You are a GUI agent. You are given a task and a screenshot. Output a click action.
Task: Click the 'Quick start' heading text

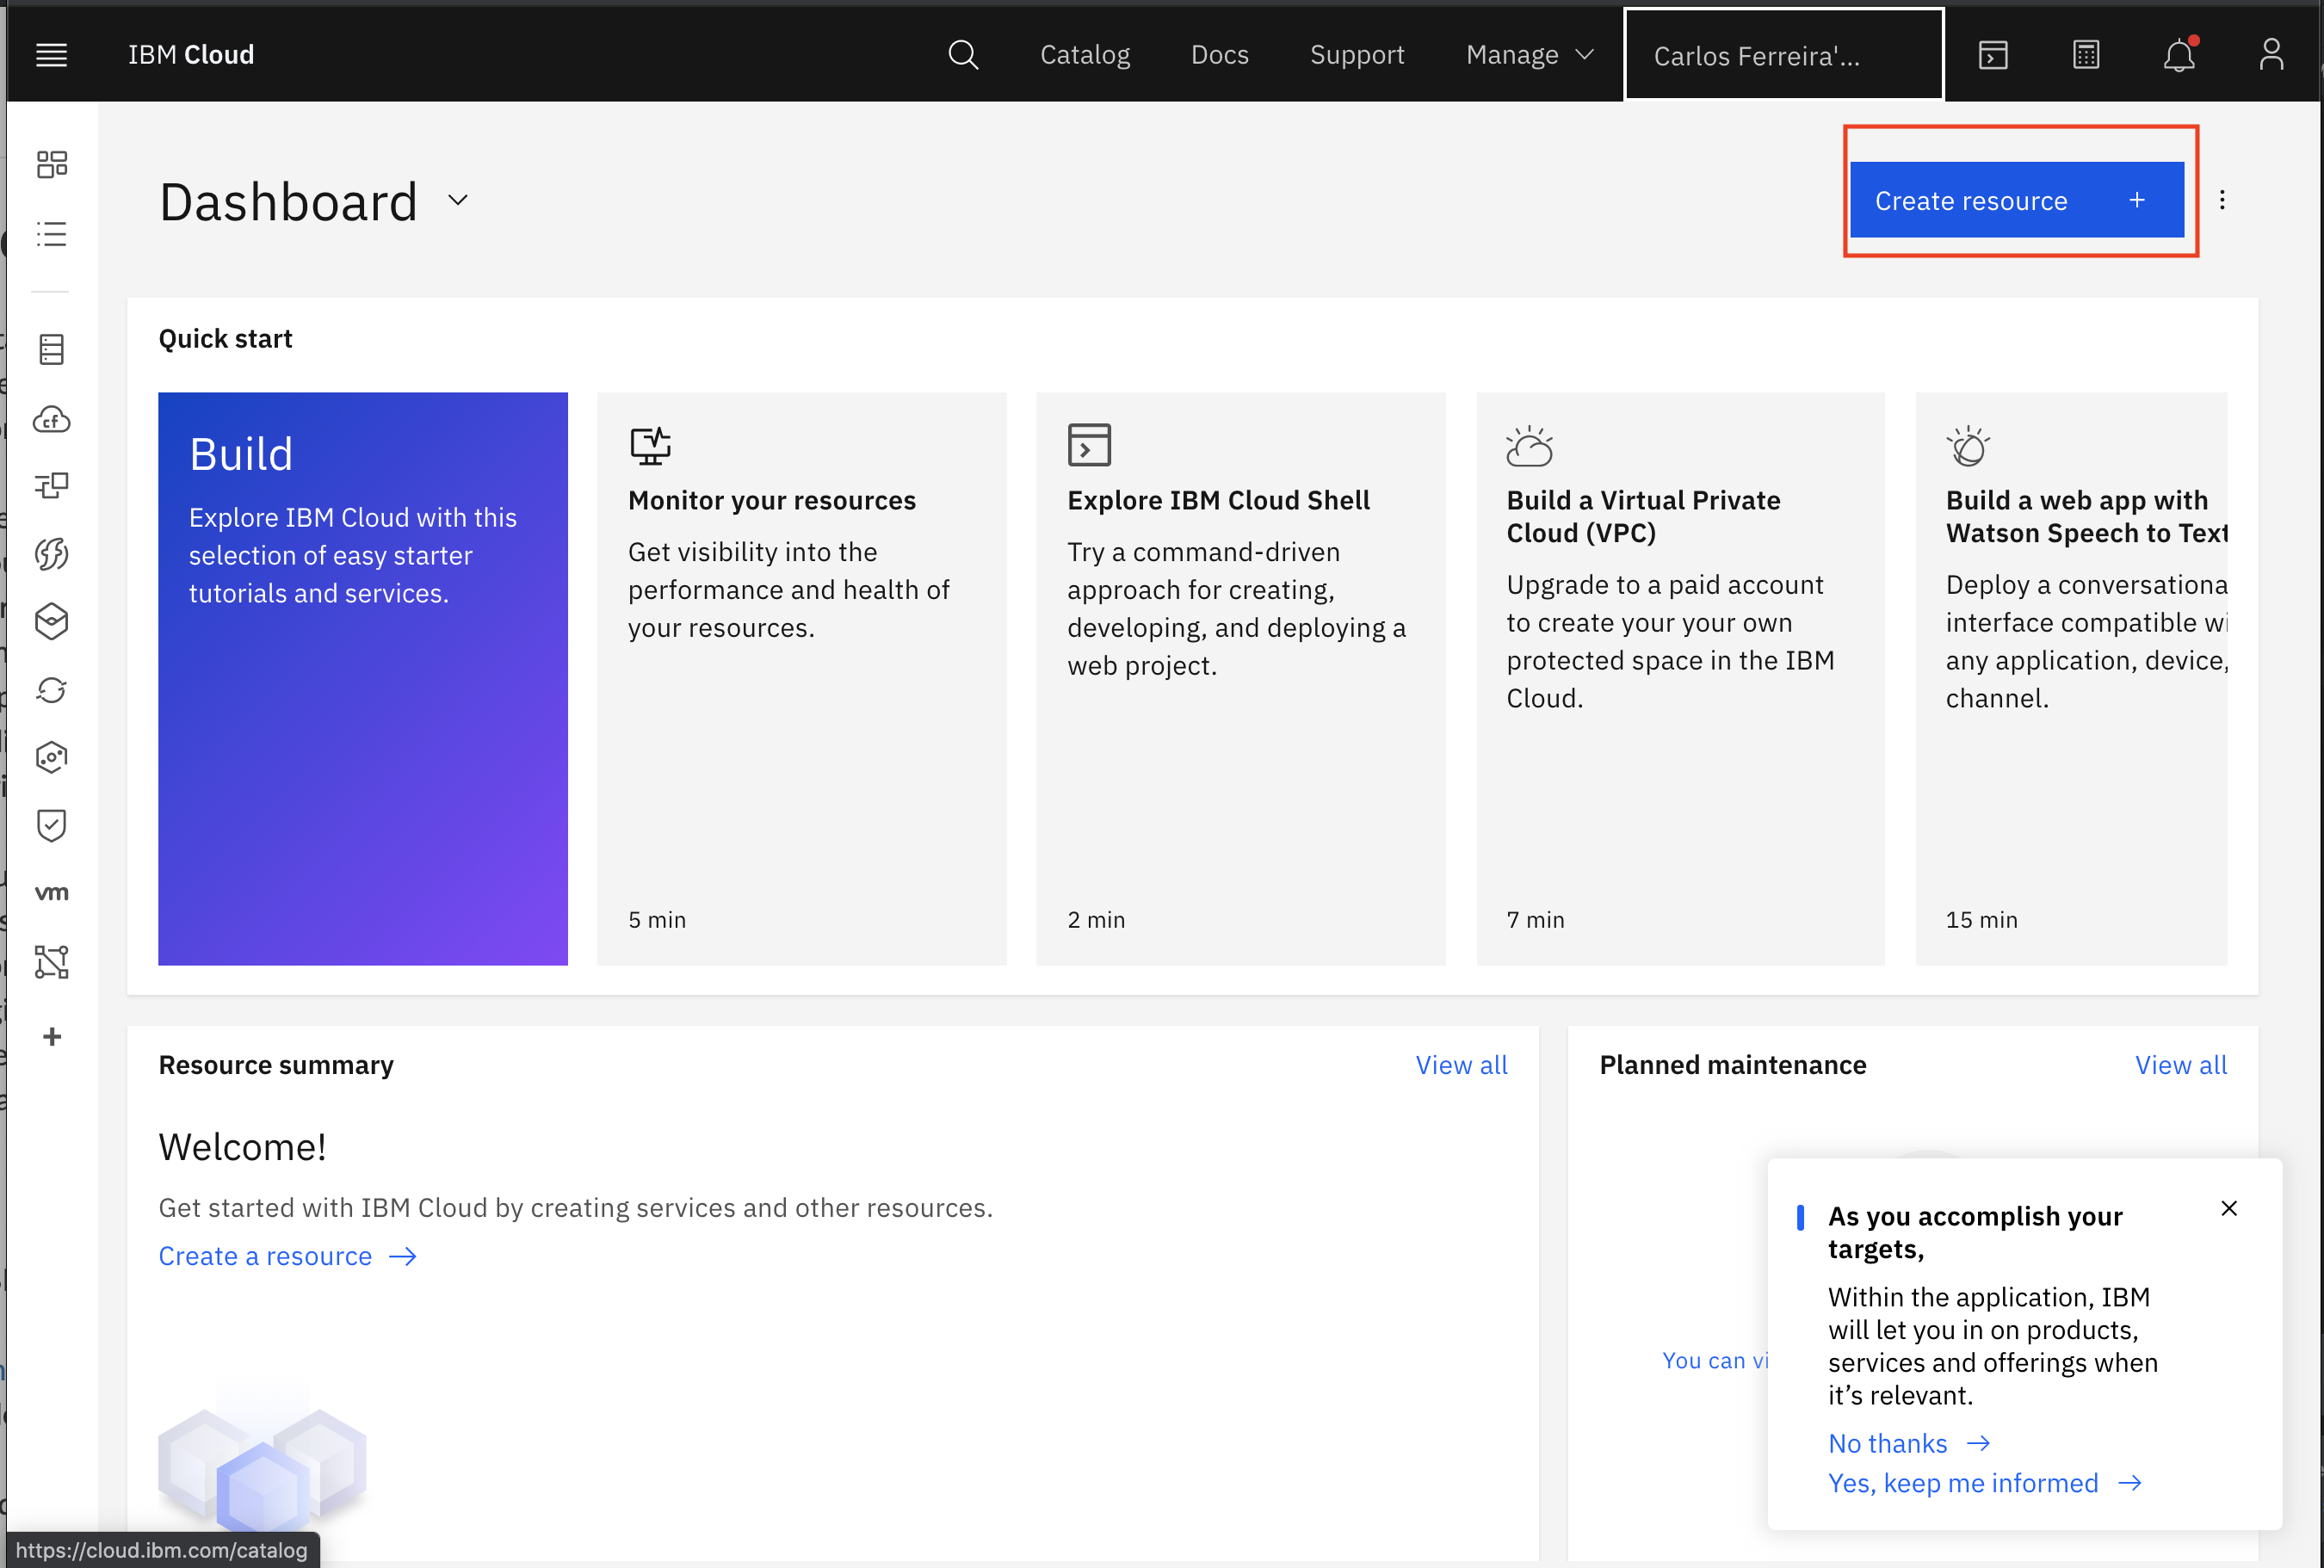pyautogui.click(x=225, y=339)
